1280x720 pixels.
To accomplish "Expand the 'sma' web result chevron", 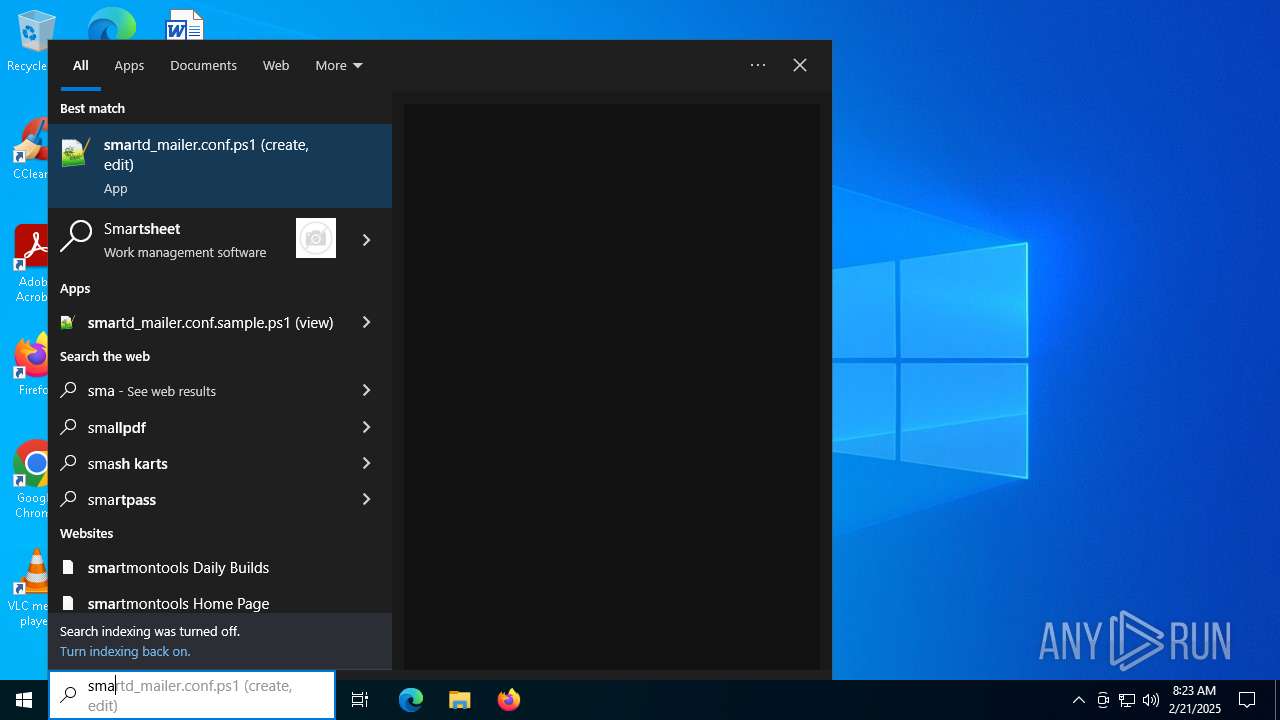I will [x=366, y=390].
